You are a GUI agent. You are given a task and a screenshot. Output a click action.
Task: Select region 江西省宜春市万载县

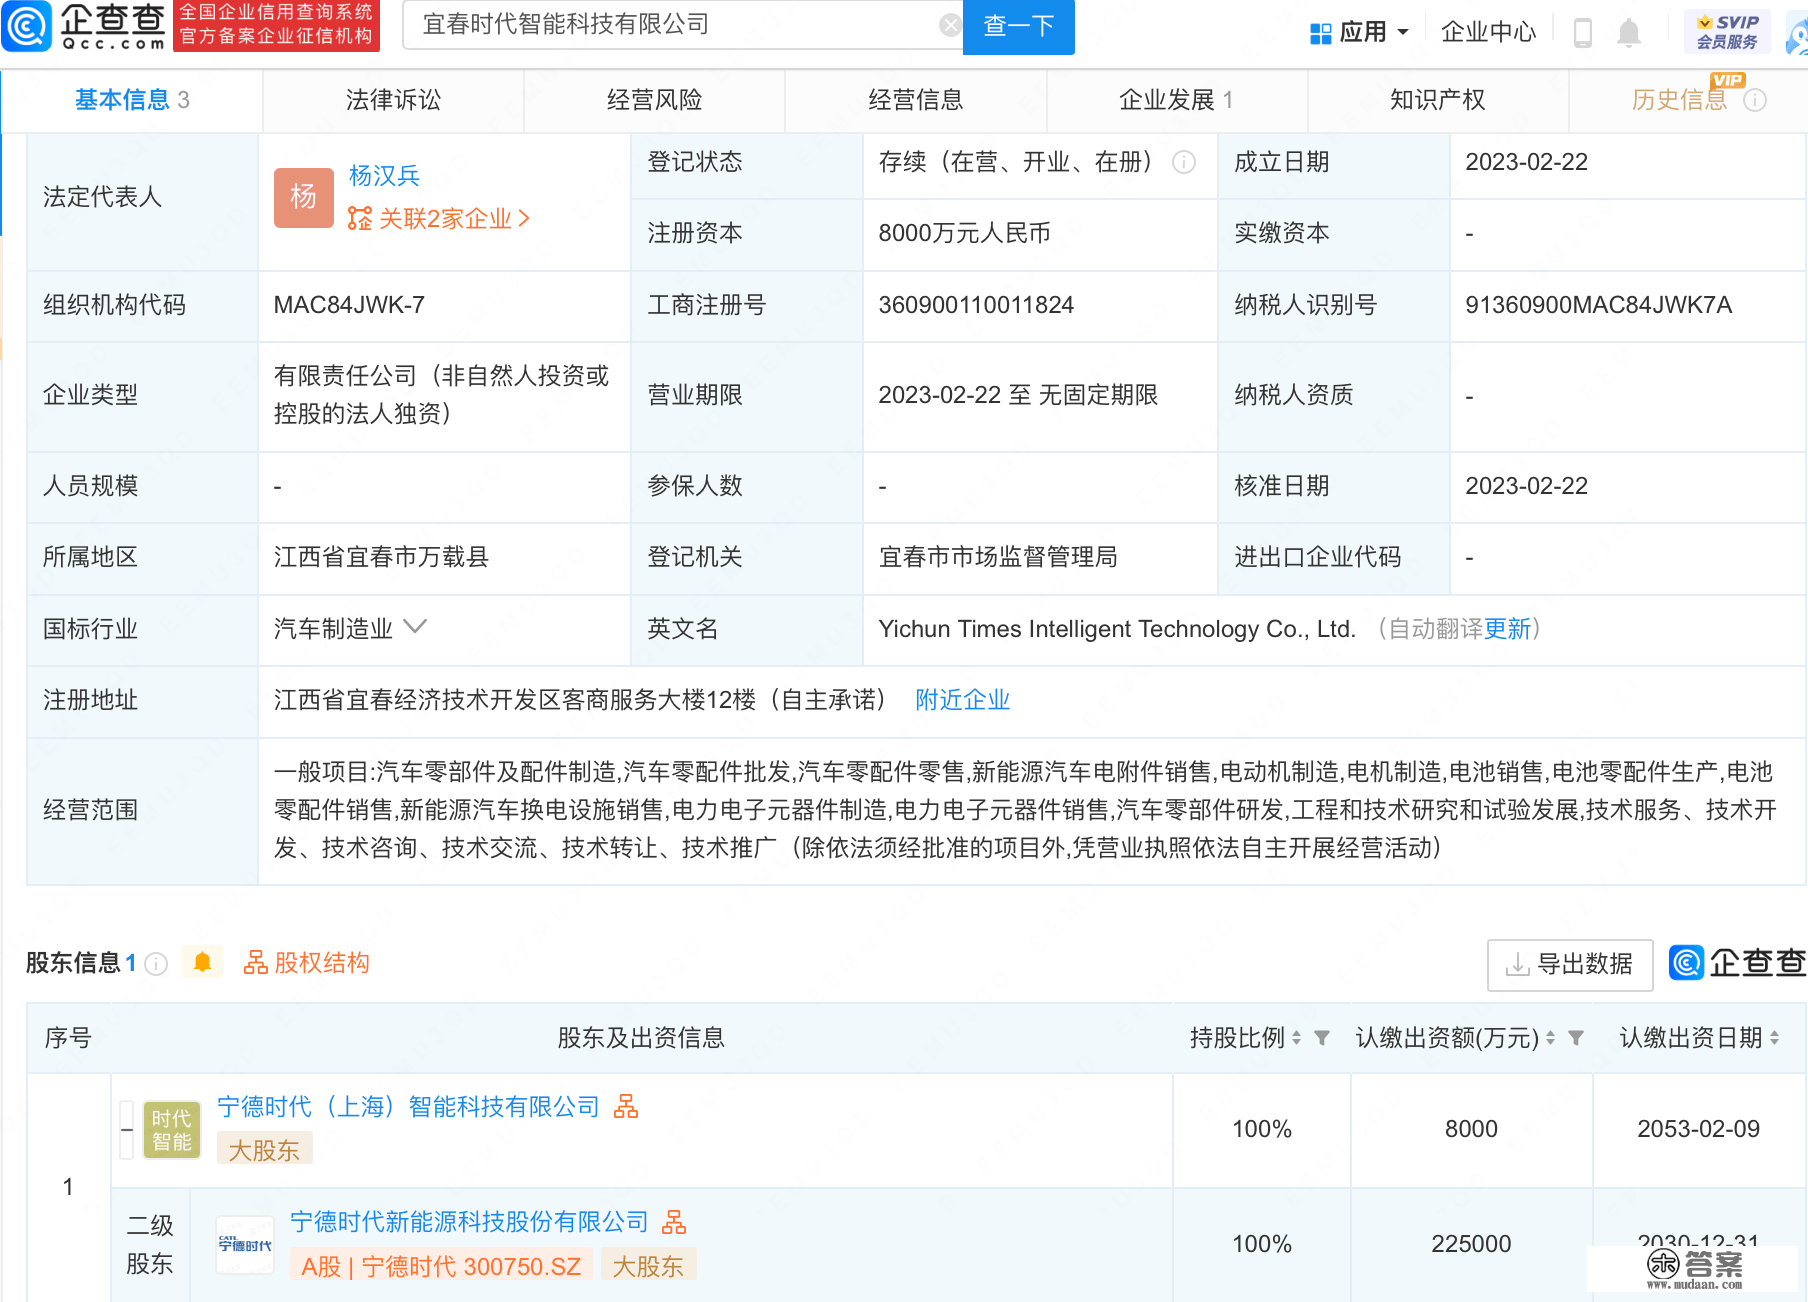[381, 557]
